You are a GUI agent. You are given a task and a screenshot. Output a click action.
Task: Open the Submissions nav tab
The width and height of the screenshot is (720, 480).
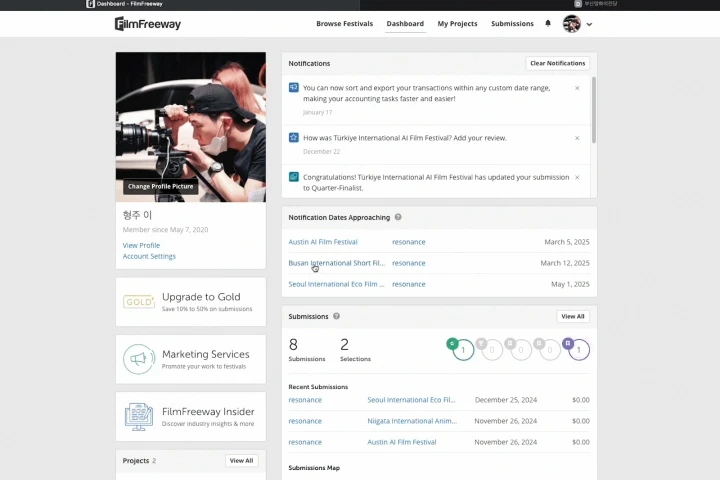512,23
